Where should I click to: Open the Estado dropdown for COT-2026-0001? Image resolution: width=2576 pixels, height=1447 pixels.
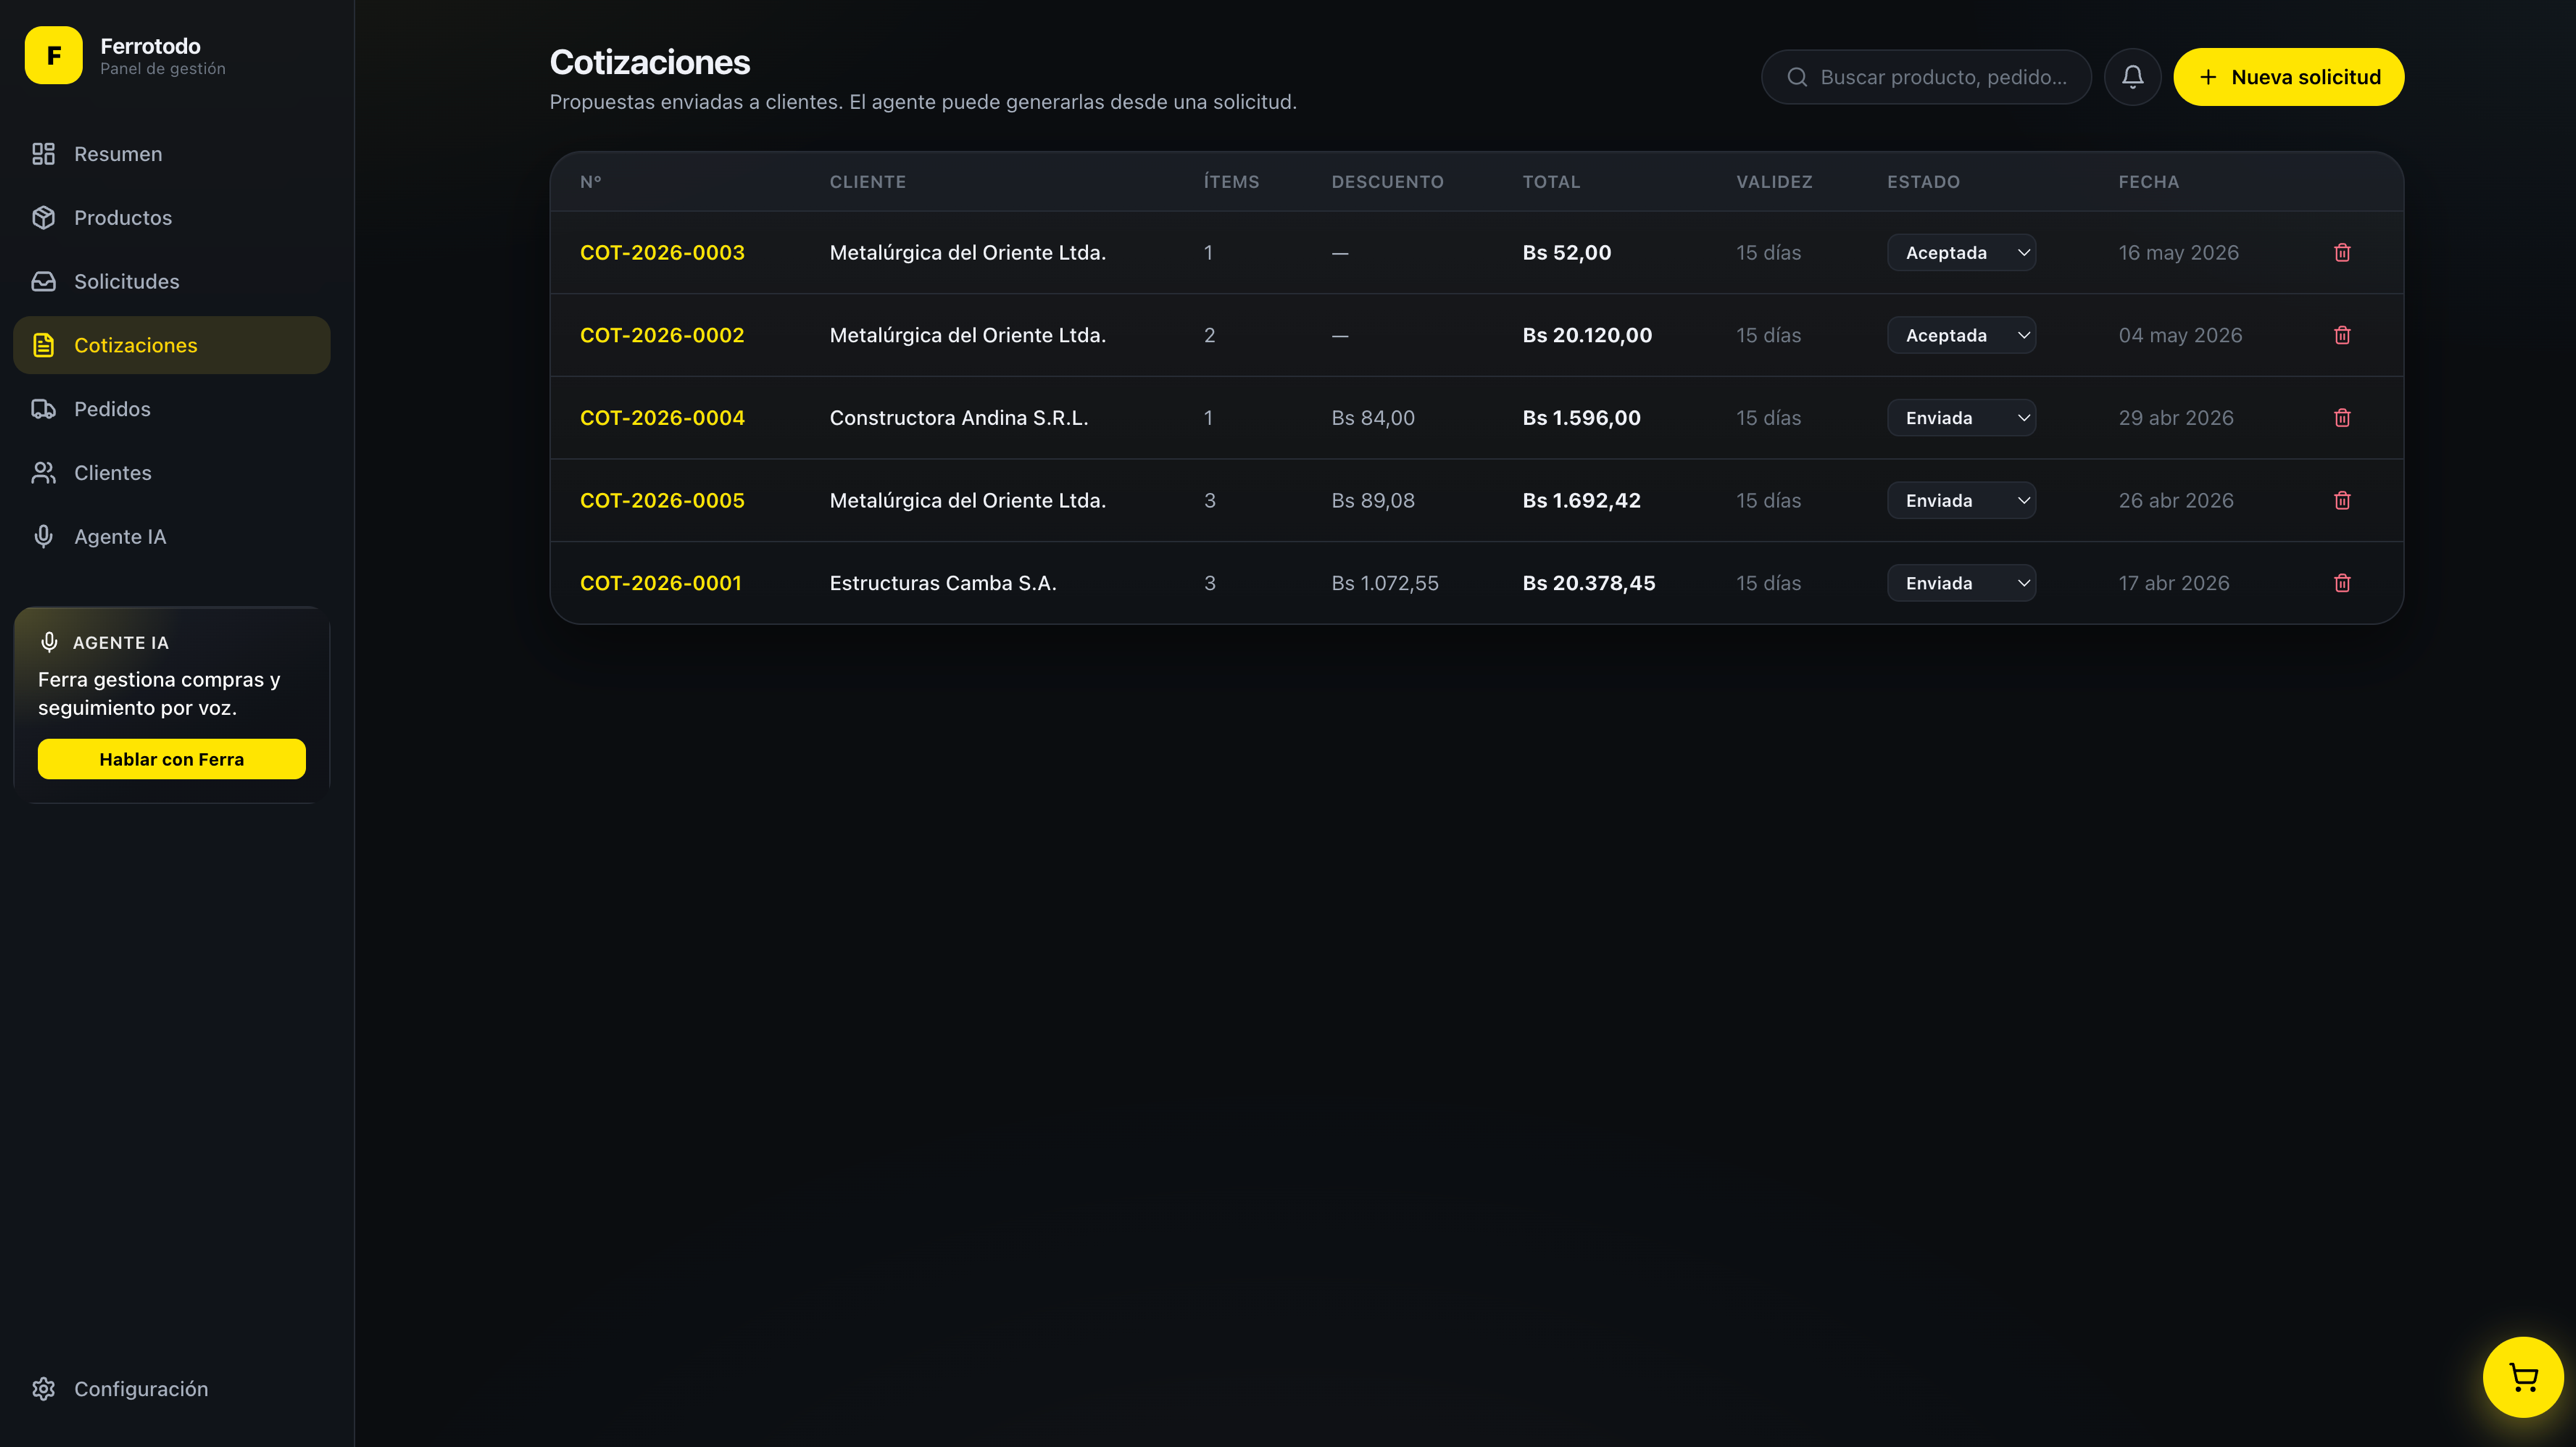(x=1961, y=583)
